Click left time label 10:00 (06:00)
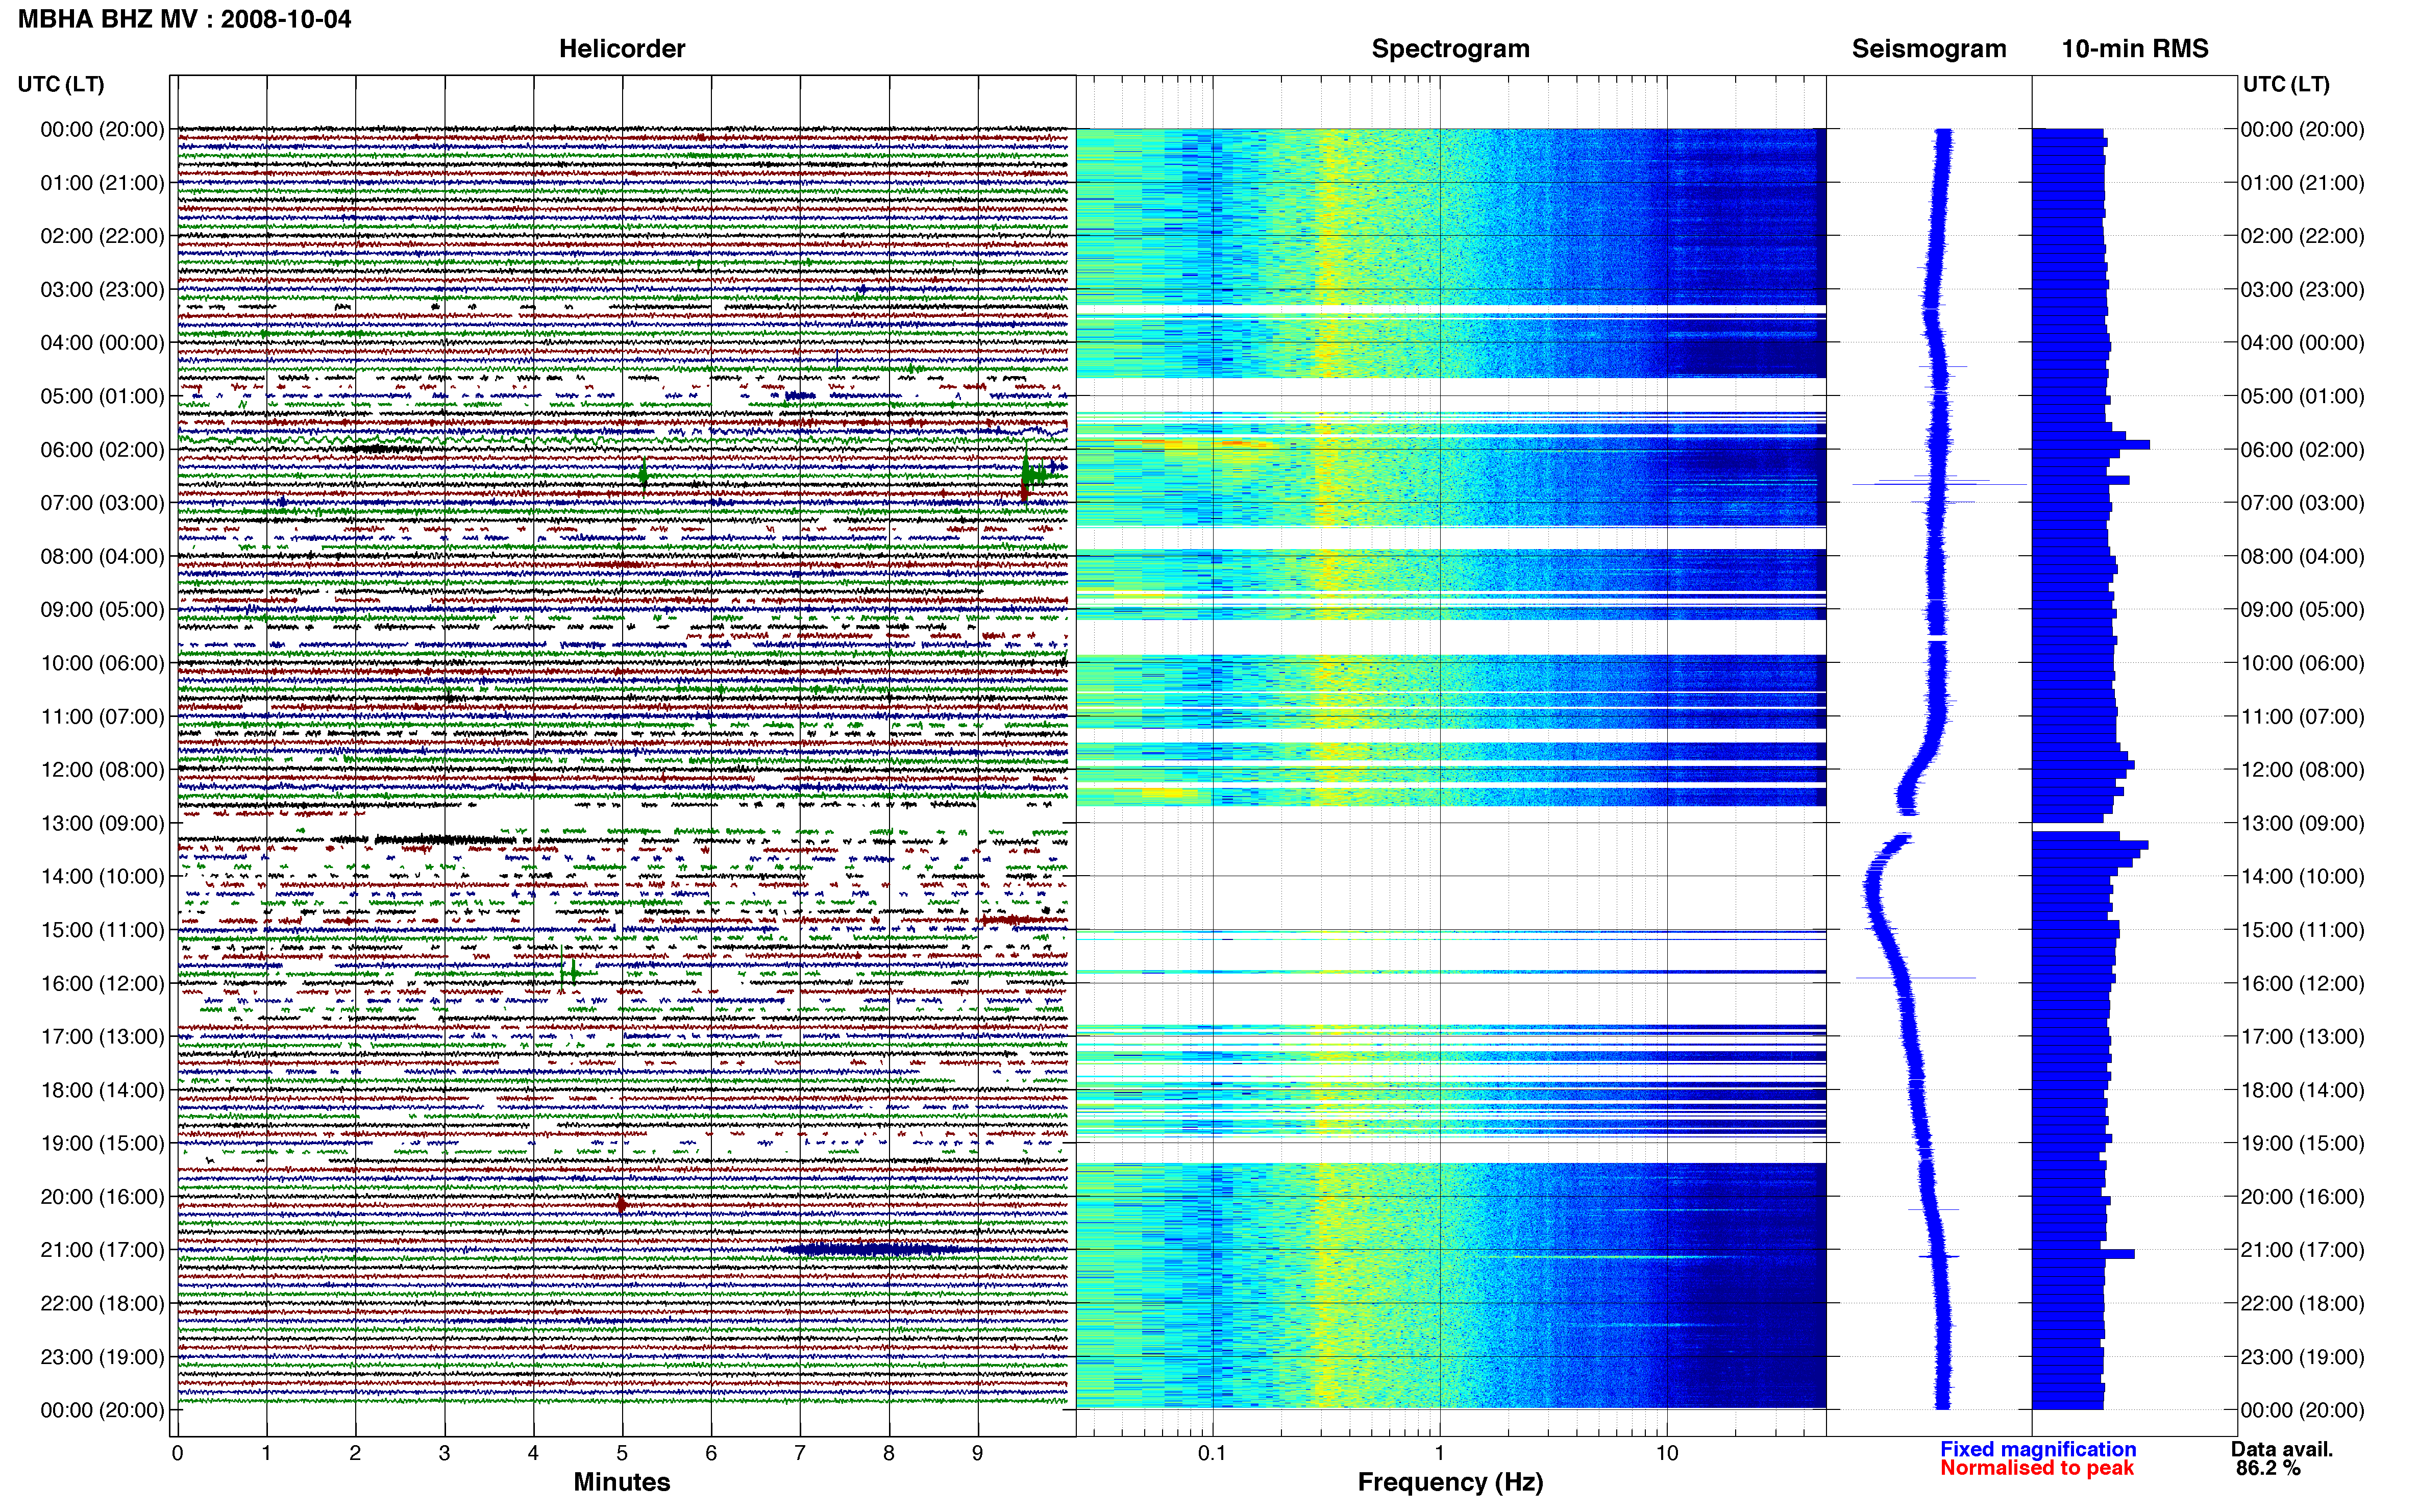Image resolution: width=2419 pixels, height=1512 pixels. click(x=102, y=663)
